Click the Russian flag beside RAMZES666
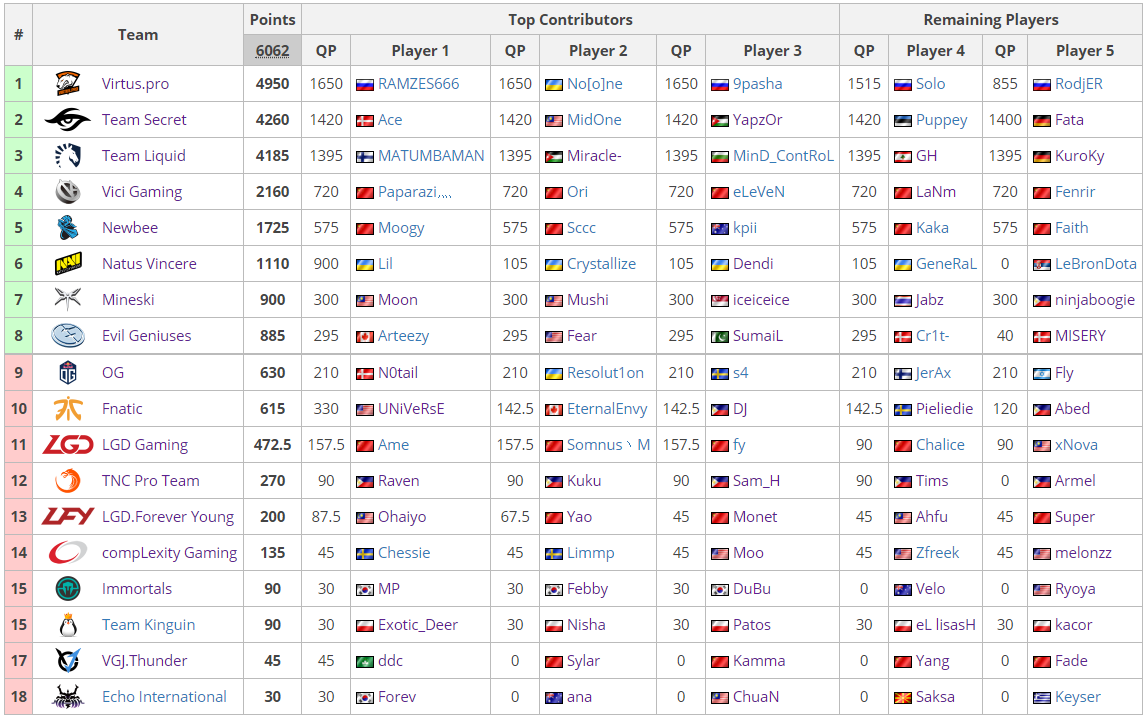 365,85
